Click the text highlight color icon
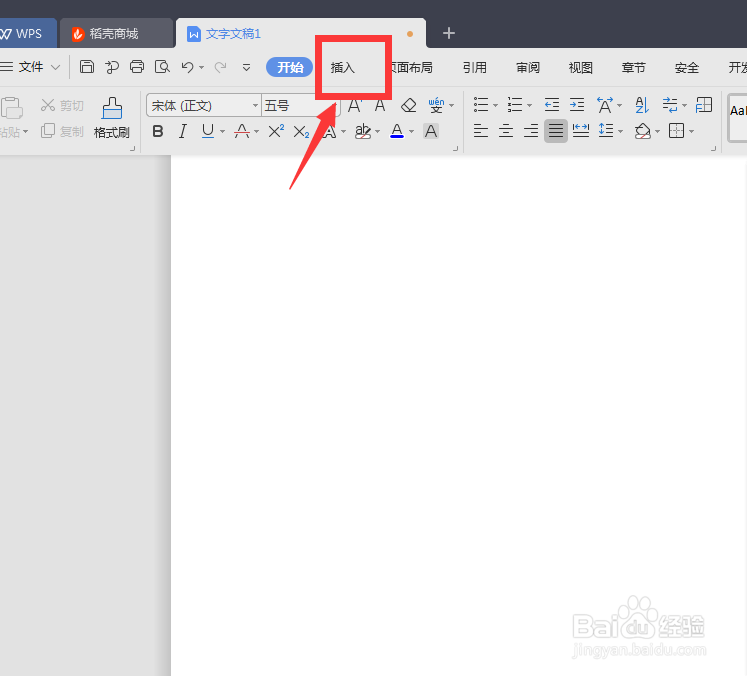This screenshot has width=747, height=676. point(363,131)
